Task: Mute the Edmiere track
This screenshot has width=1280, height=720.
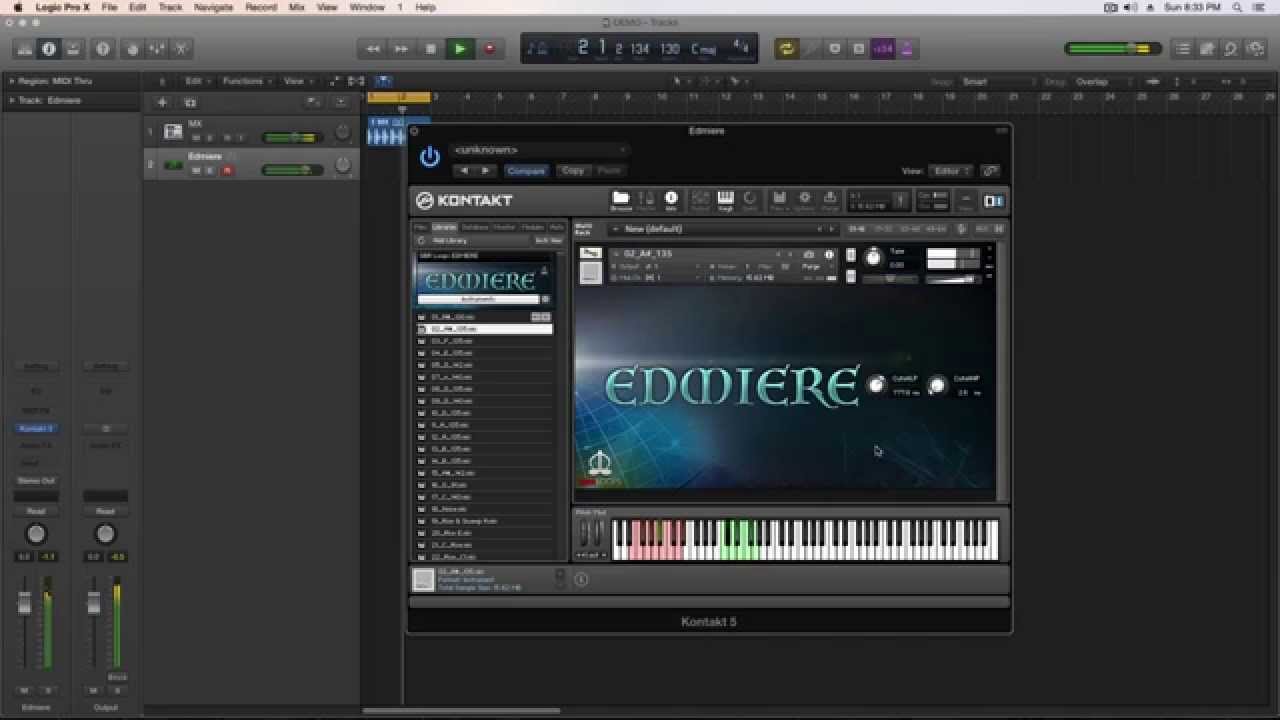Action: 196,170
